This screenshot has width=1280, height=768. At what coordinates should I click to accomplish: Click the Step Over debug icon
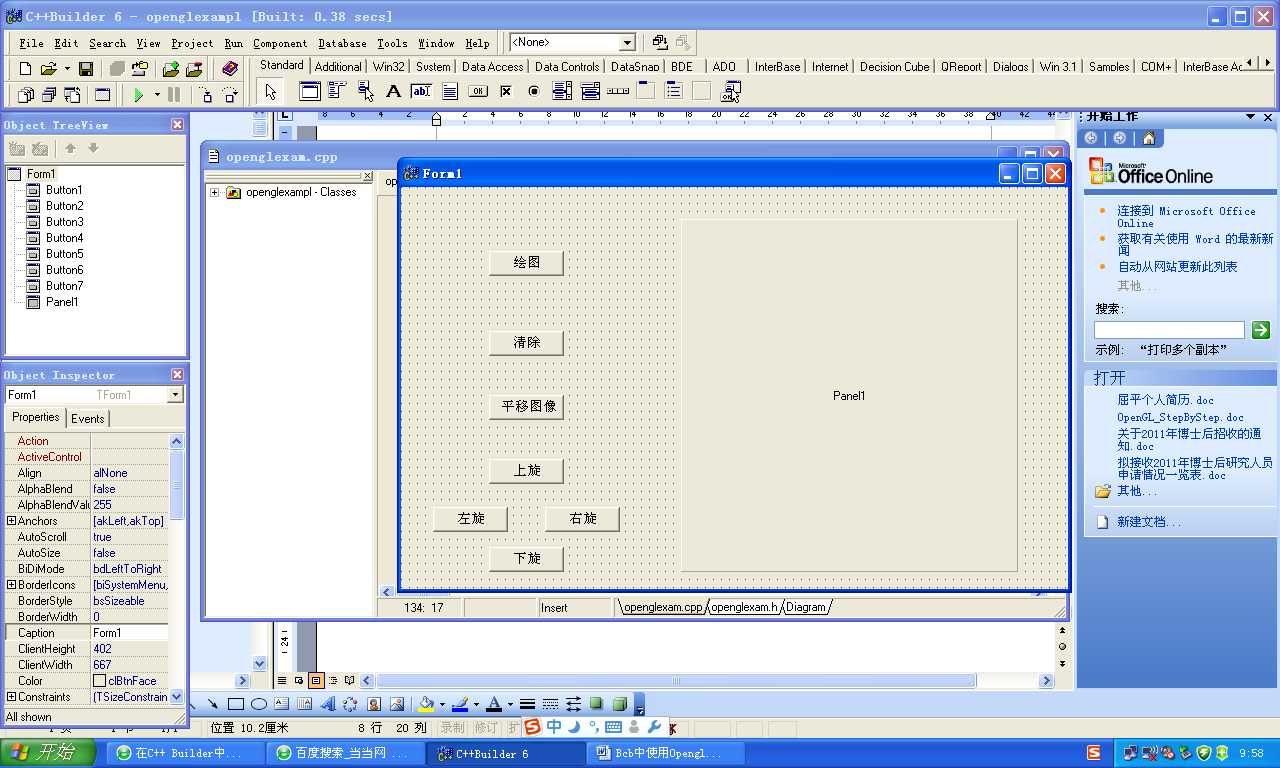[230, 95]
